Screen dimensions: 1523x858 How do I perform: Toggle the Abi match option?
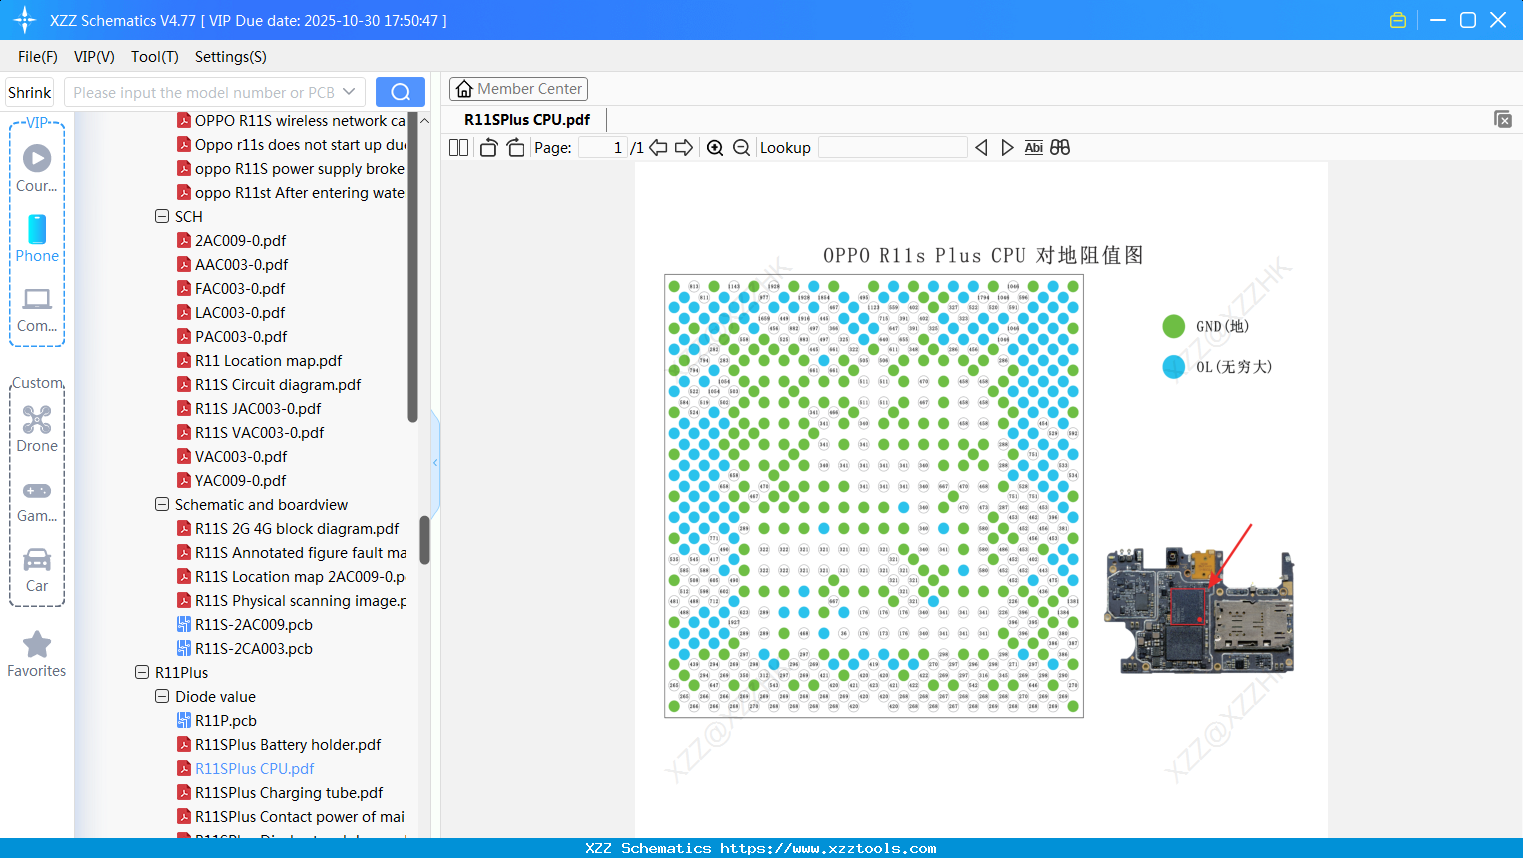(x=1034, y=147)
